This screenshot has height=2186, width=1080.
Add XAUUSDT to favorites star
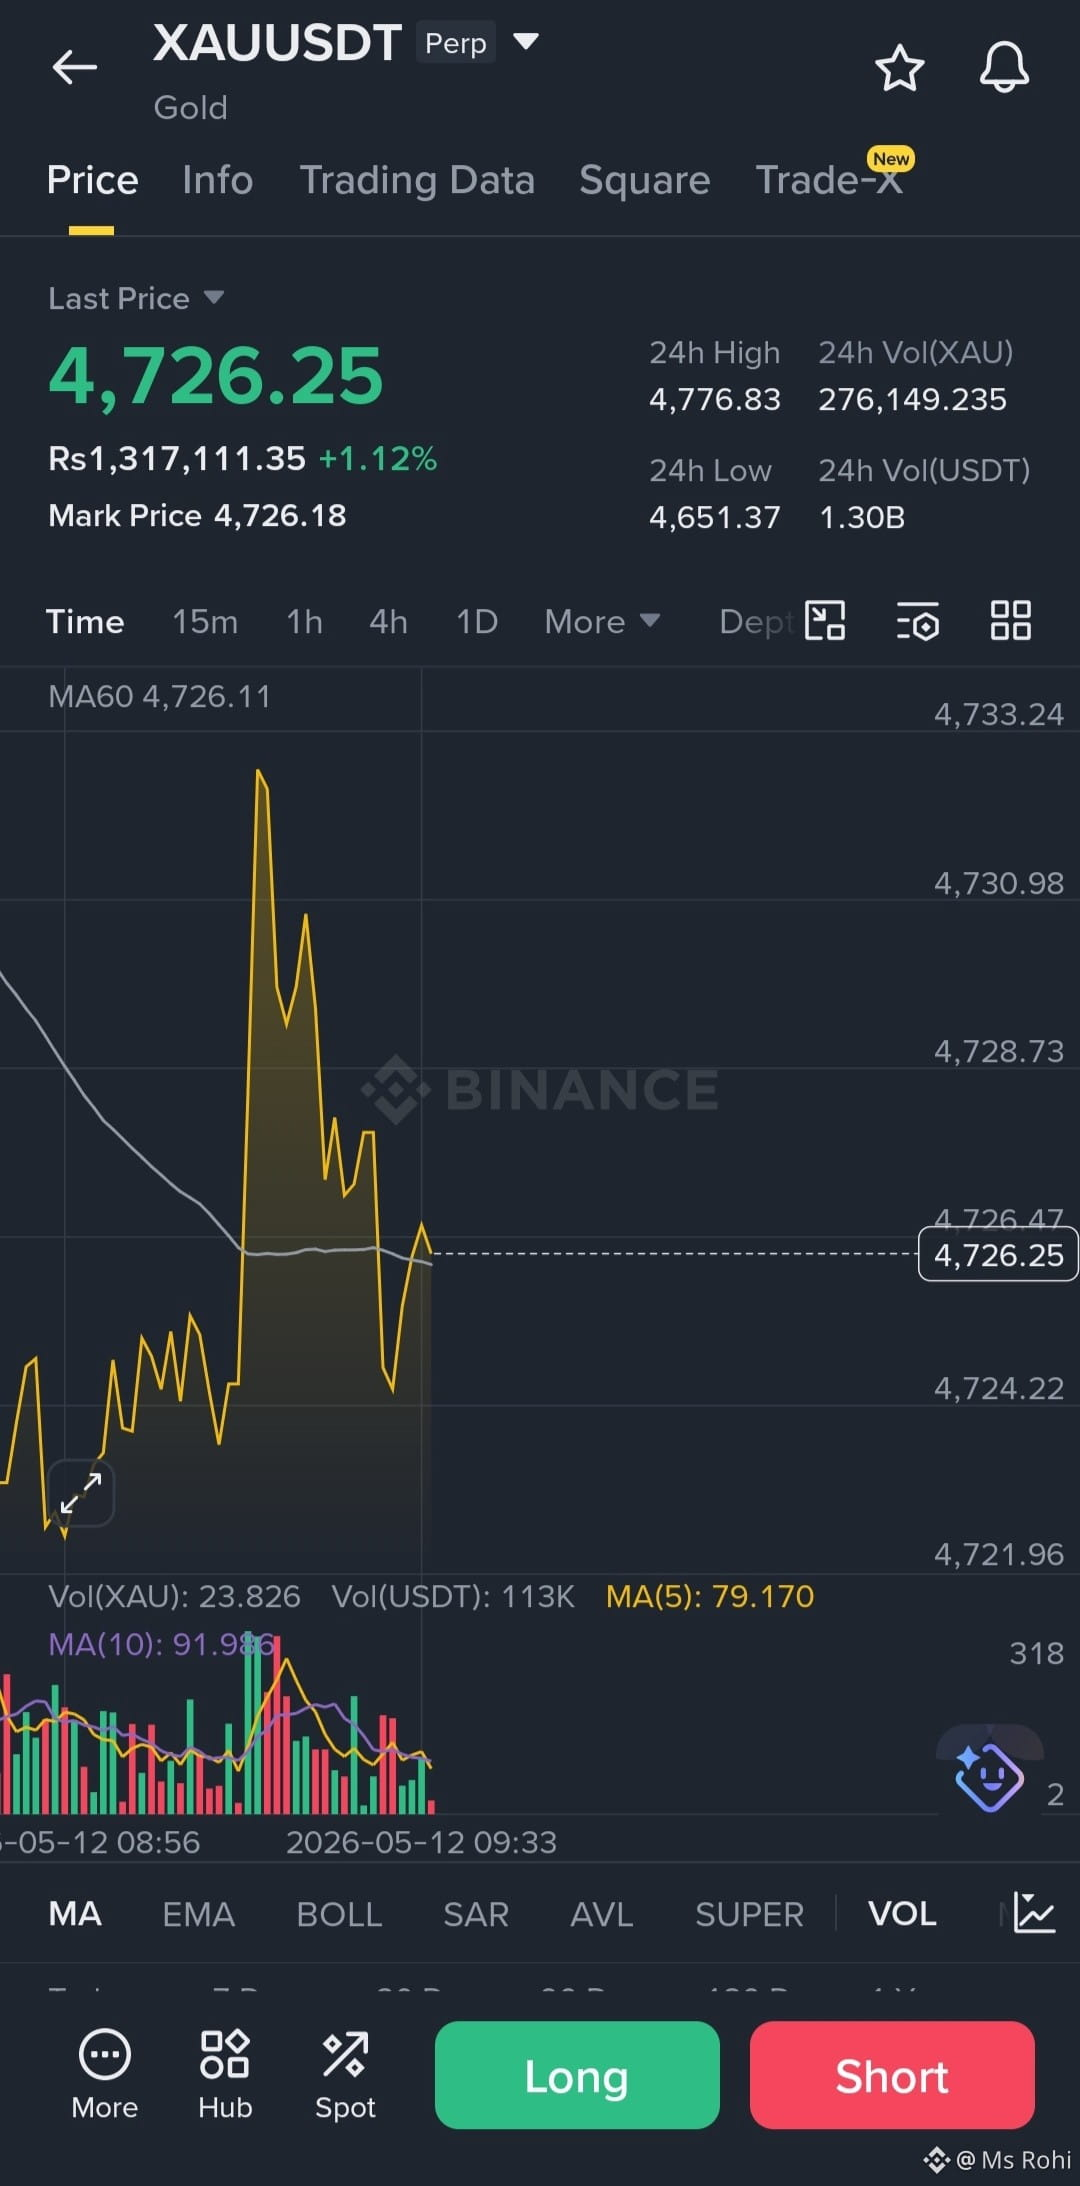point(899,68)
